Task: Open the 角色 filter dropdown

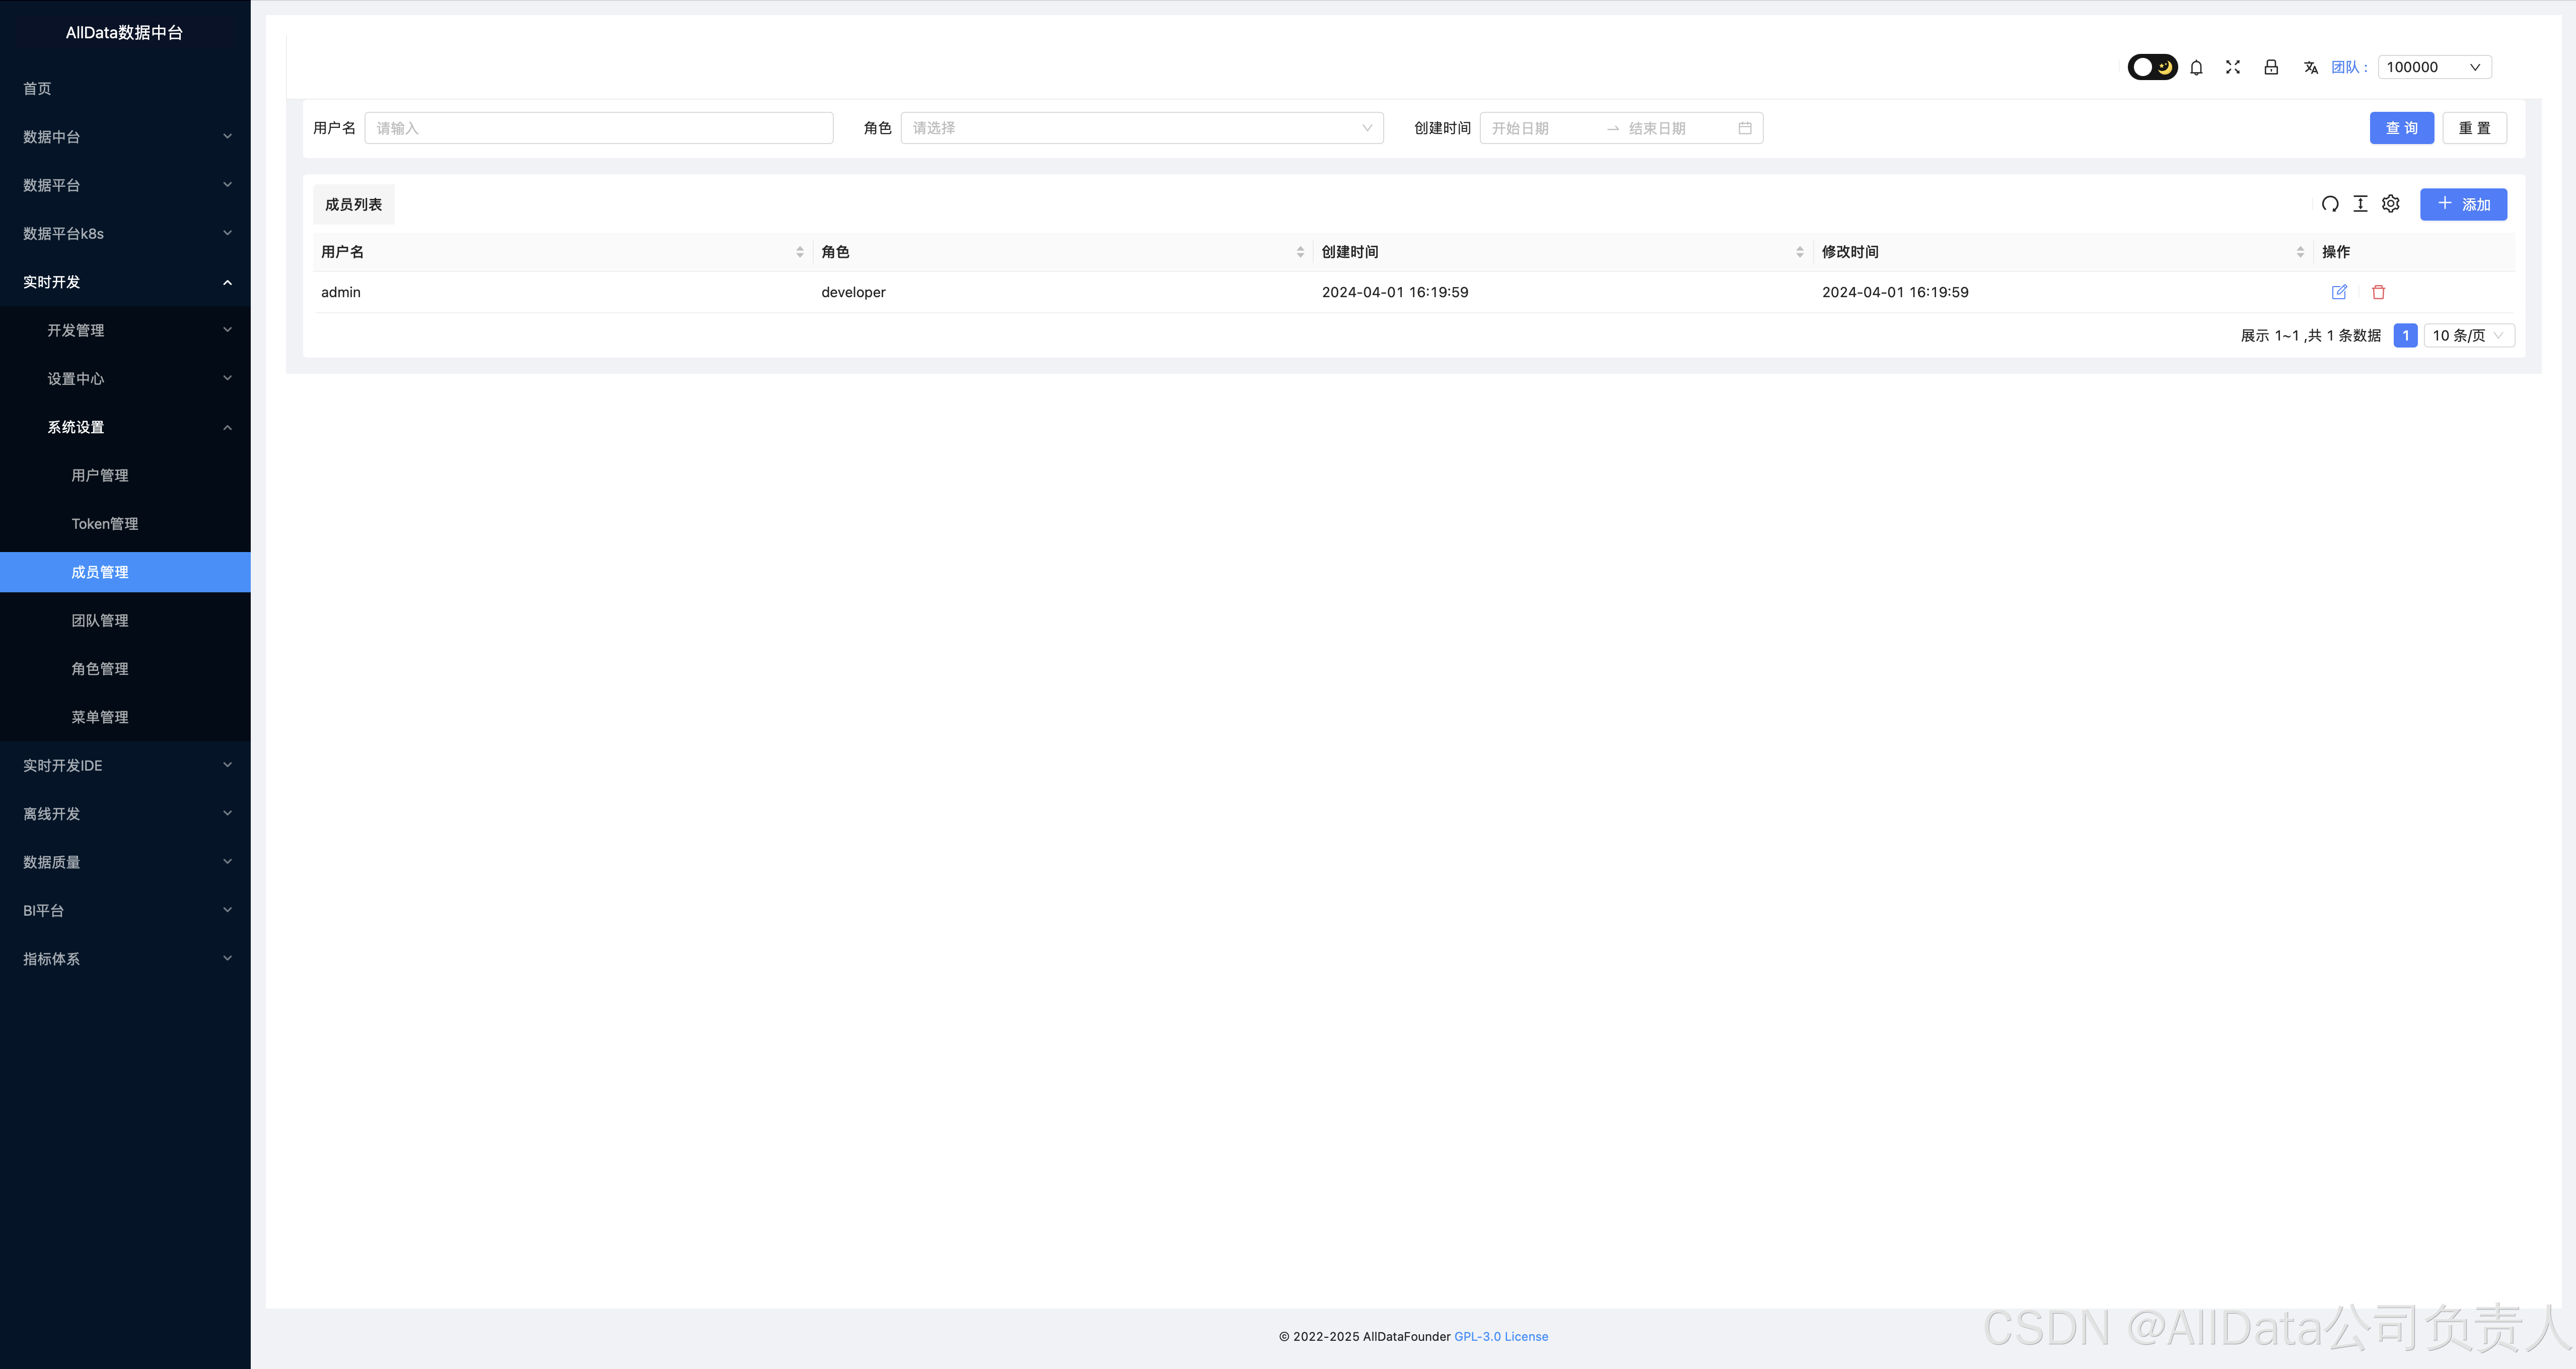Action: pyautogui.click(x=1141, y=128)
